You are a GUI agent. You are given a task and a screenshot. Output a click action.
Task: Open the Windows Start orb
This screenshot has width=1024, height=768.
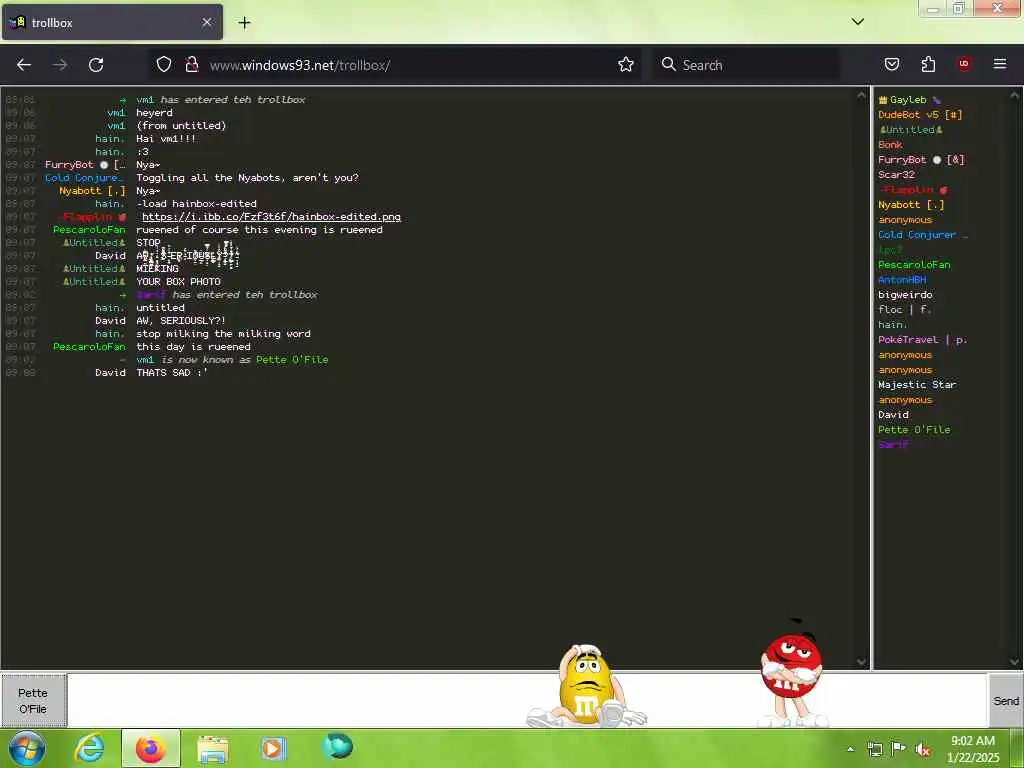click(26, 748)
